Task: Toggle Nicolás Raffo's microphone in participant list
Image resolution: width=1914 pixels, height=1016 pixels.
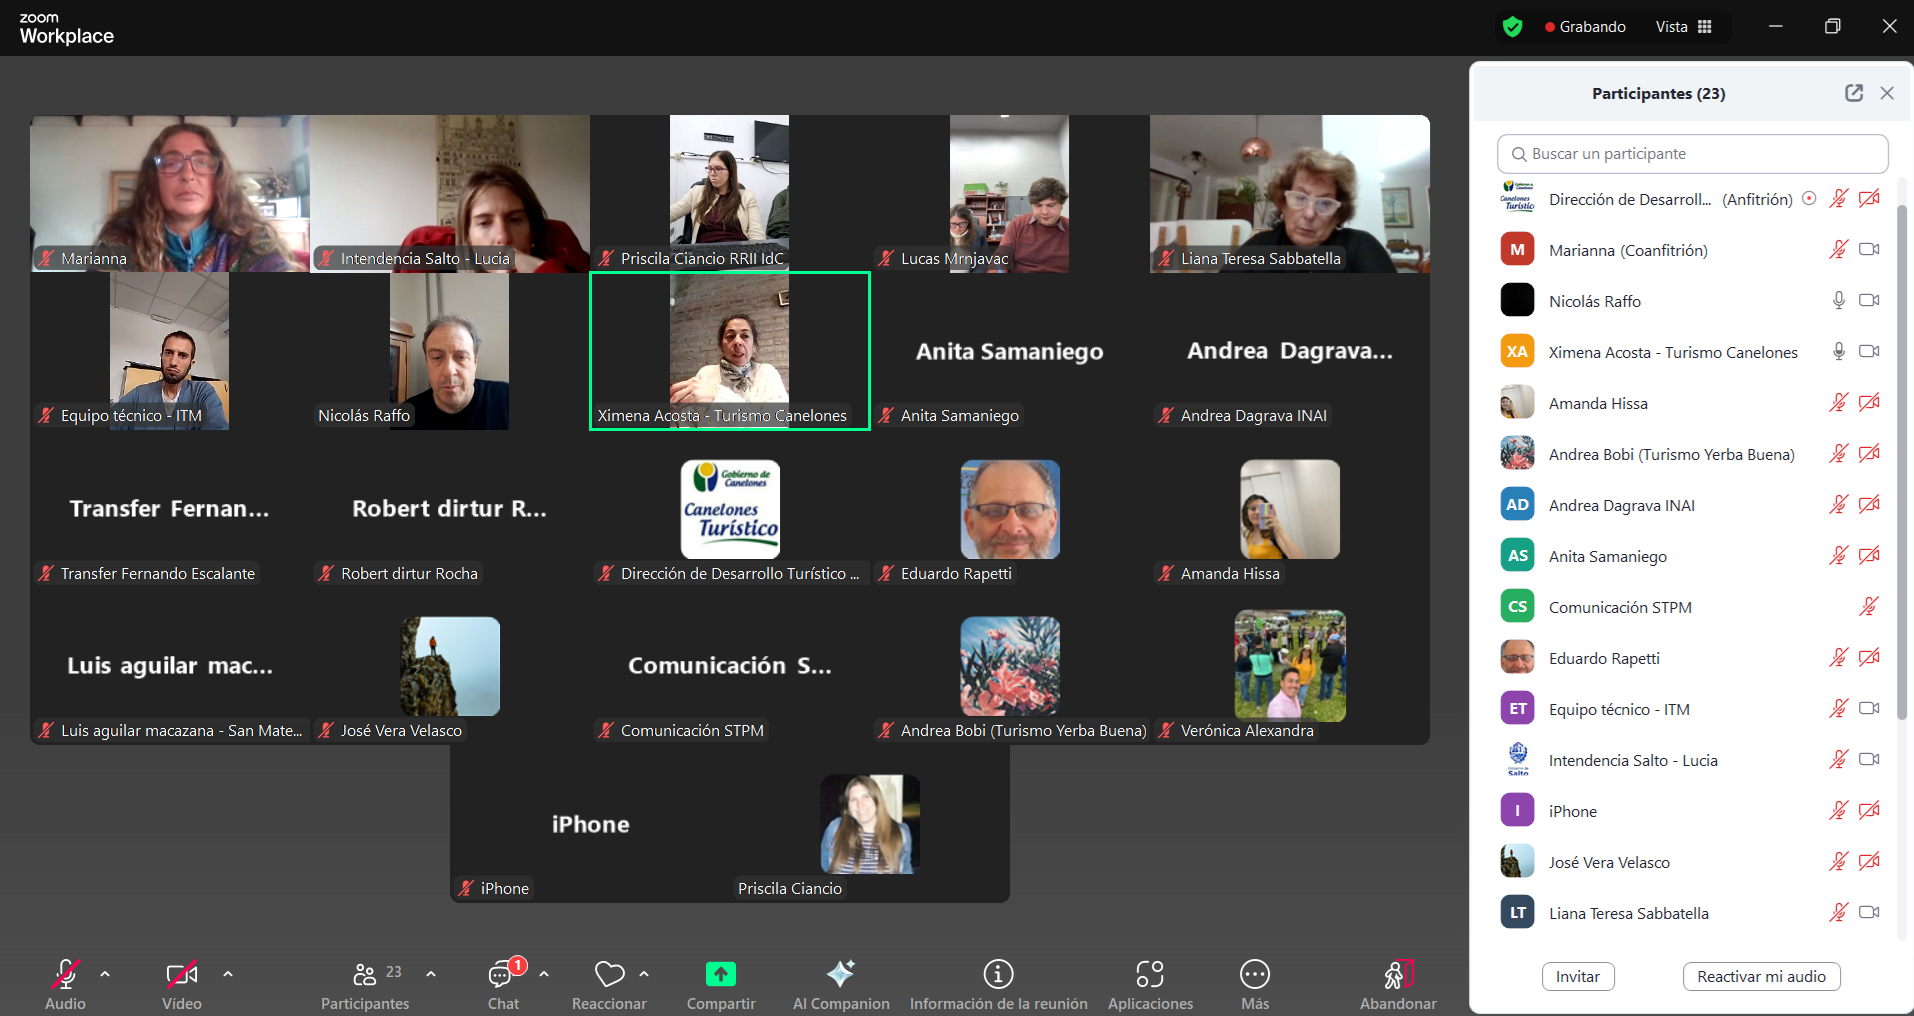Action: coord(1838,301)
